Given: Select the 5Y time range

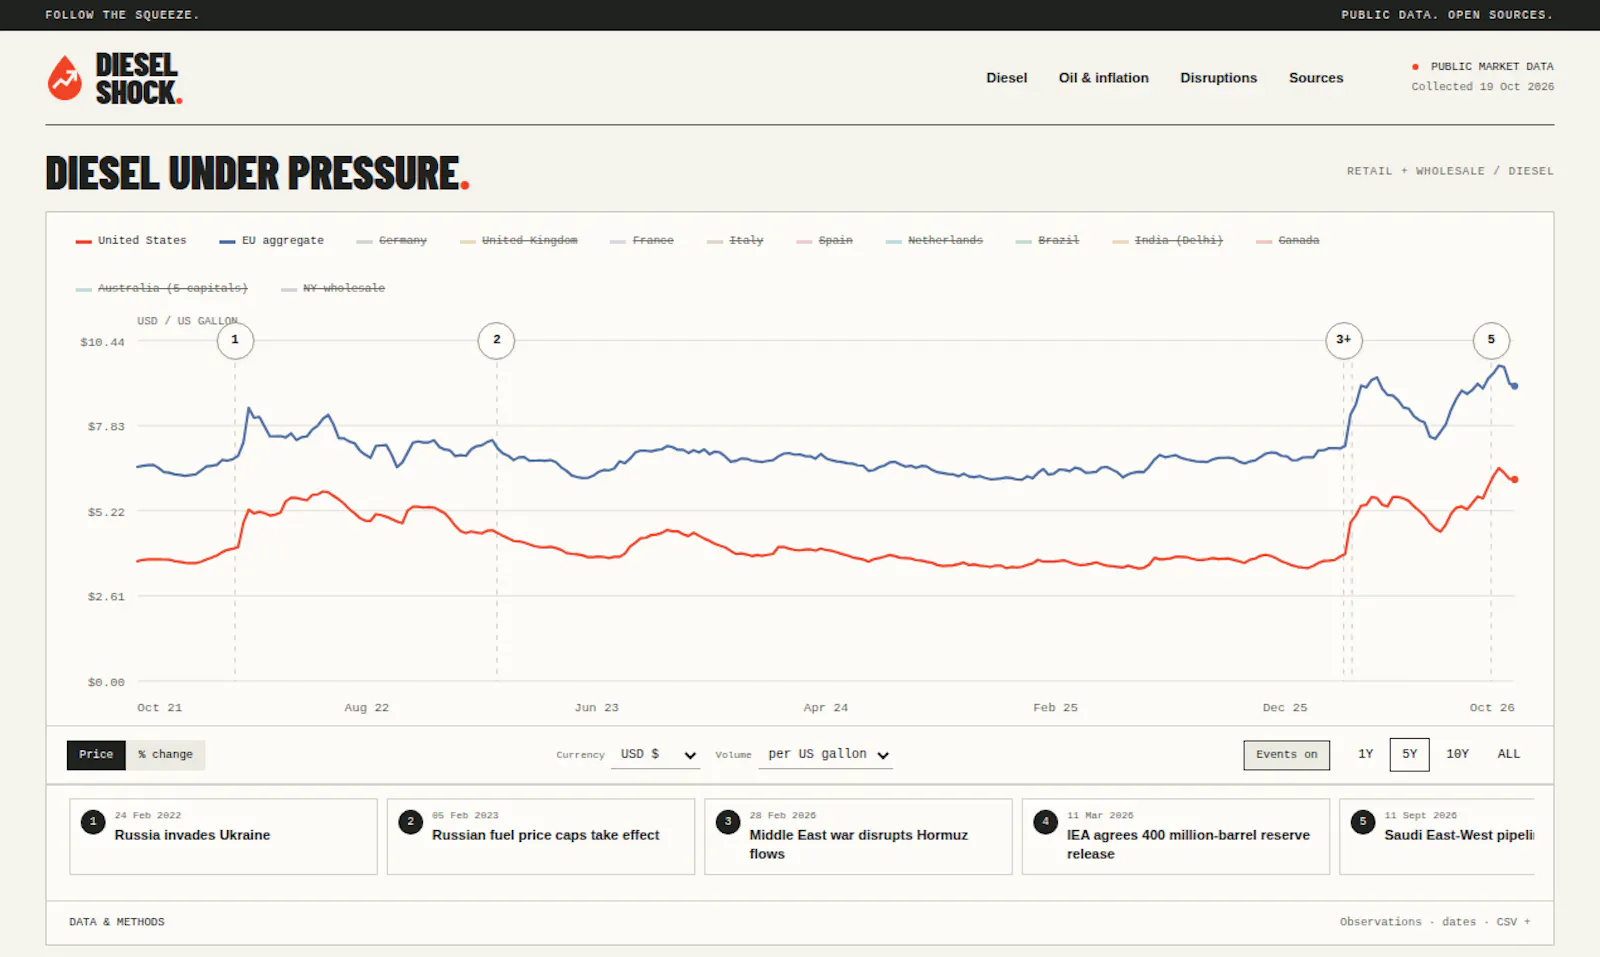Looking at the screenshot, I should pyautogui.click(x=1409, y=755).
